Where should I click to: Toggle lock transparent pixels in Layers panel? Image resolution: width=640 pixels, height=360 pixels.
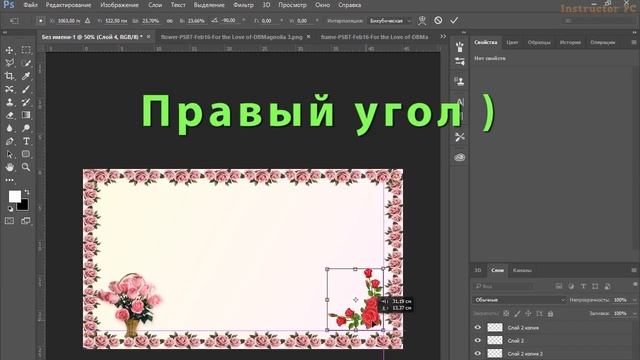tap(506, 313)
